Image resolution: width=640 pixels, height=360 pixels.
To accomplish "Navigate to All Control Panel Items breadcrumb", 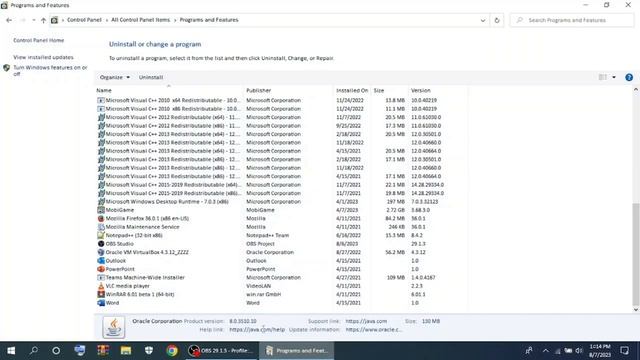I will coord(140,20).
